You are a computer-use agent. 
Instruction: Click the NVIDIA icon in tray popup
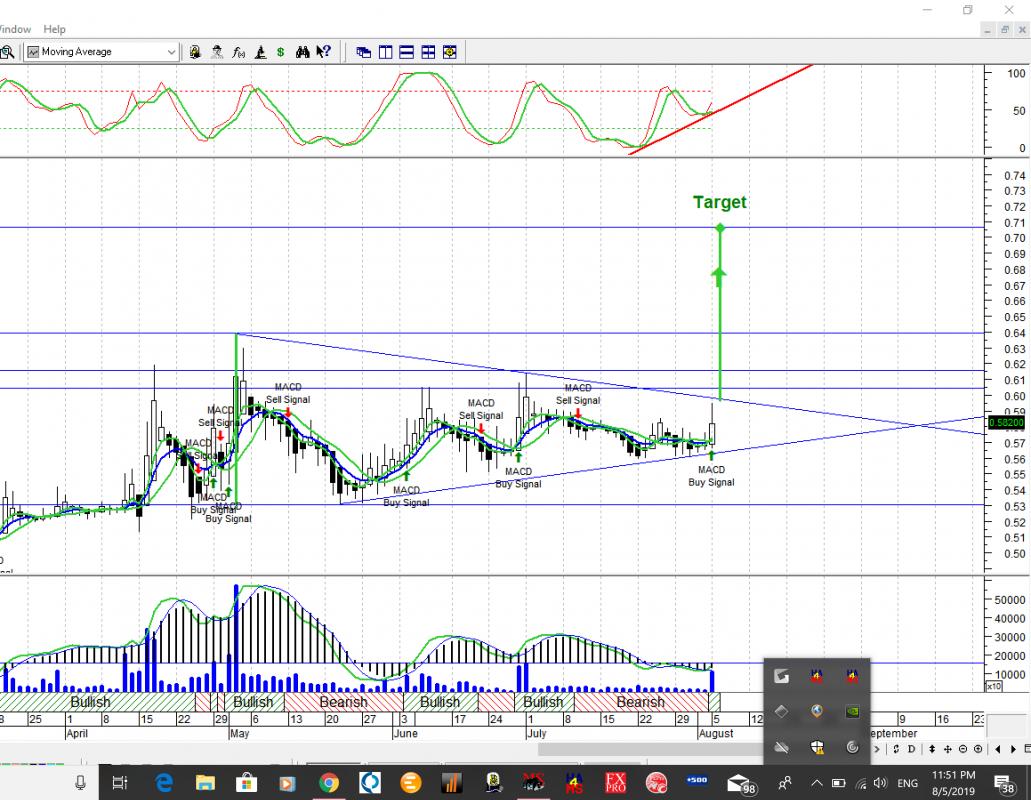[852, 711]
